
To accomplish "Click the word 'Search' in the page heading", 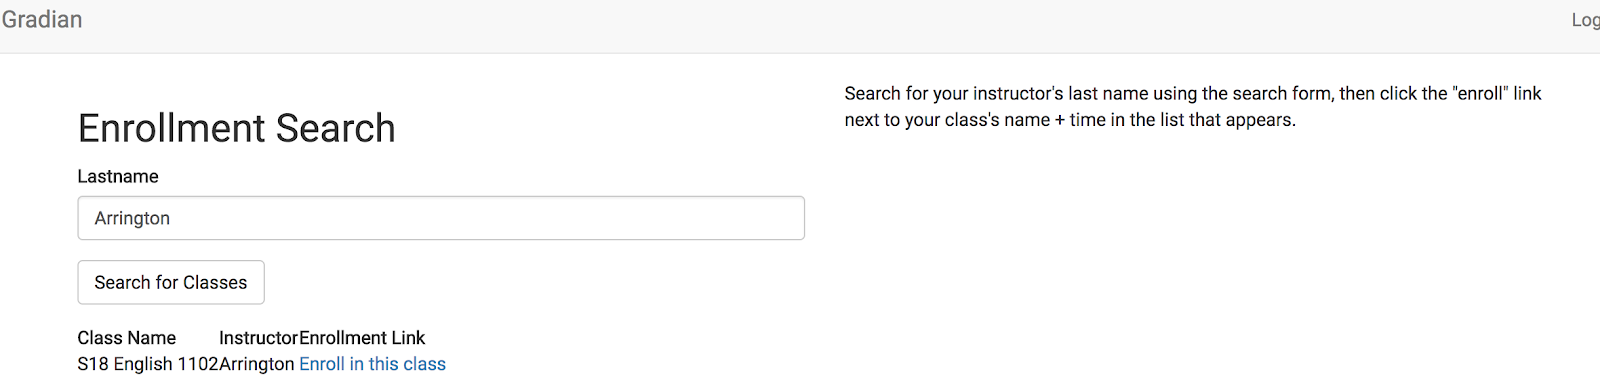I will (x=336, y=128).
